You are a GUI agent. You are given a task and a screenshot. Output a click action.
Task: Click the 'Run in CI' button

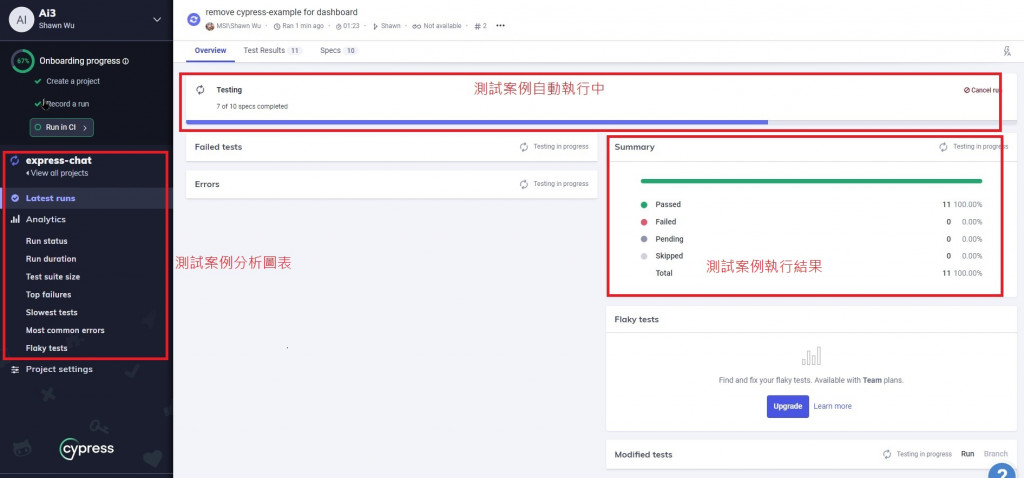click(x=61, y=127)
